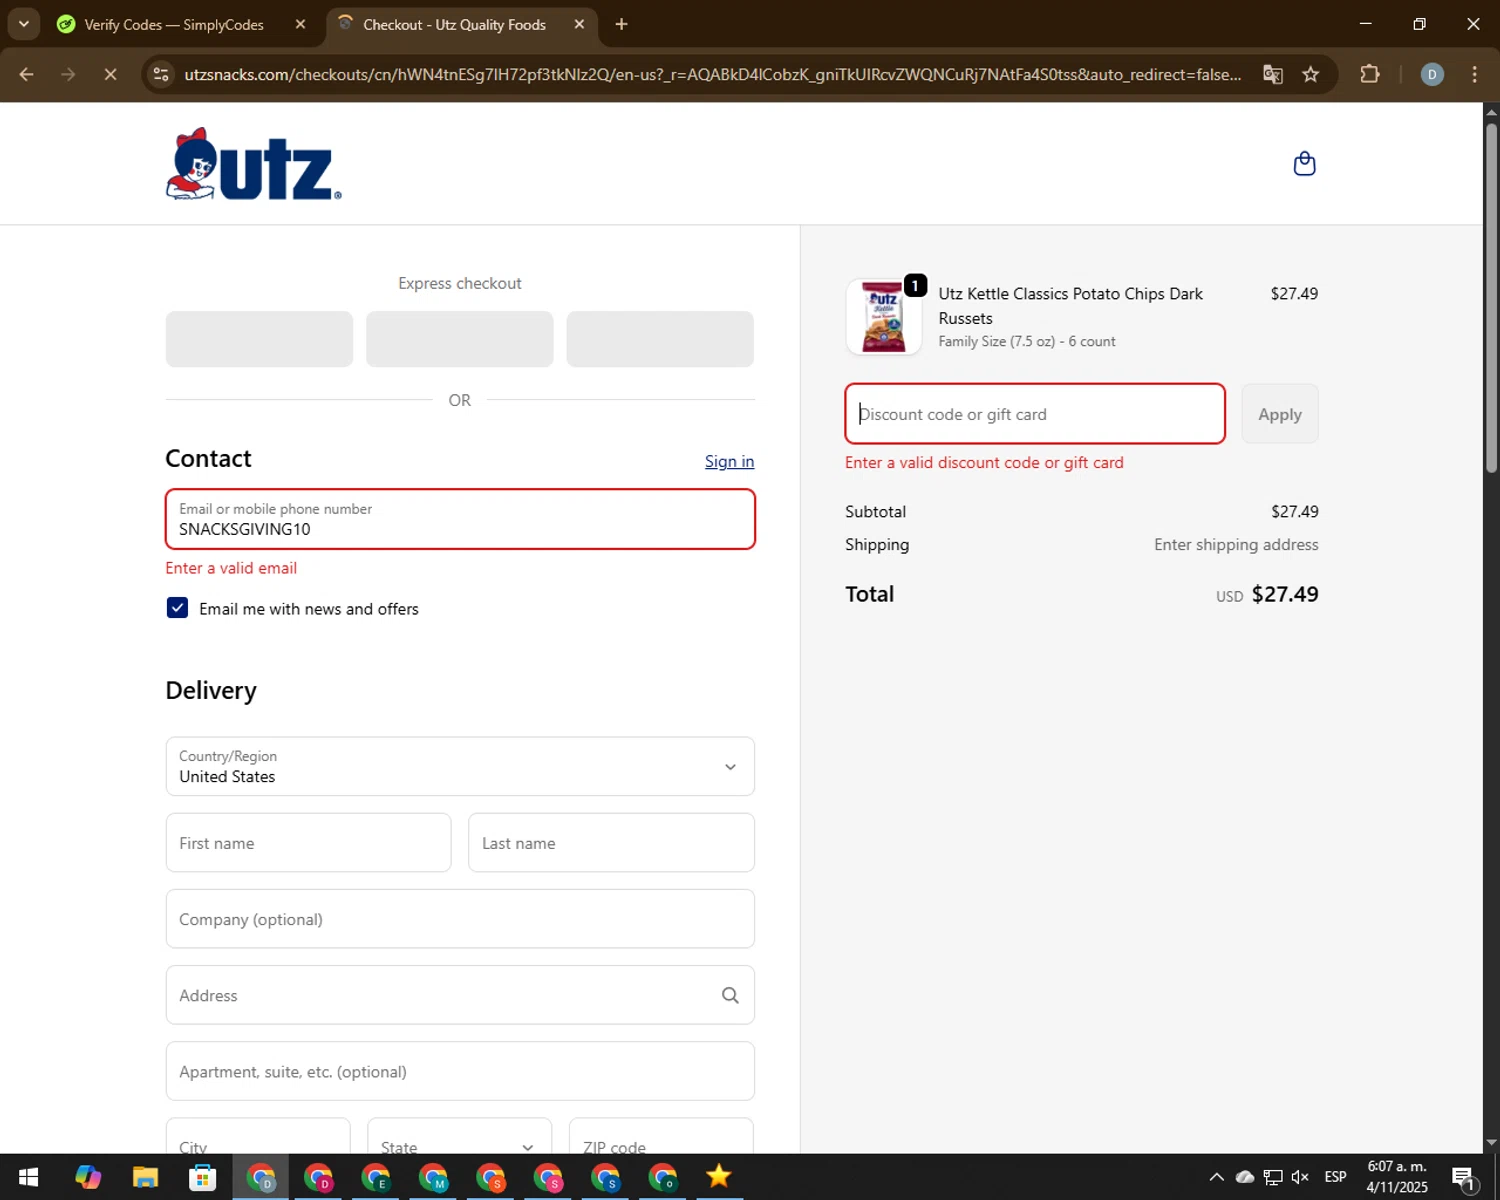Open network settings tray icon

[x=1272, y=1177]
